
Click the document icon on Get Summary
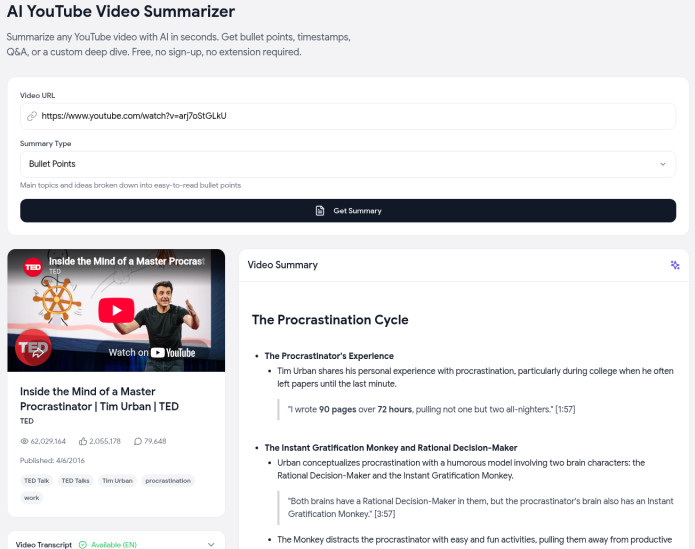(320, 211)
